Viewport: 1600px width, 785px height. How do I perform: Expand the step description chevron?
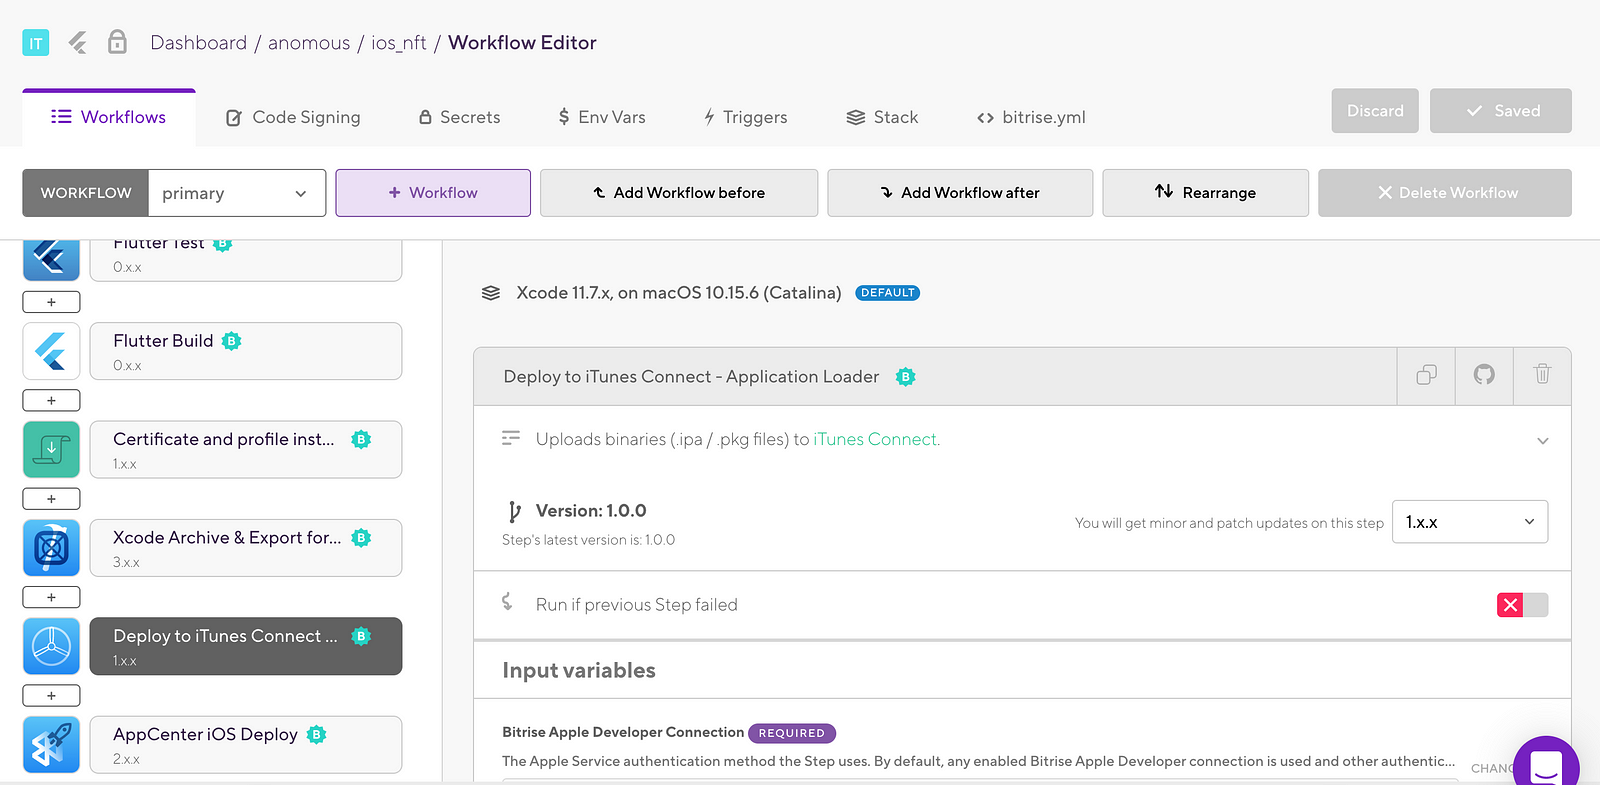[1543, 441]
